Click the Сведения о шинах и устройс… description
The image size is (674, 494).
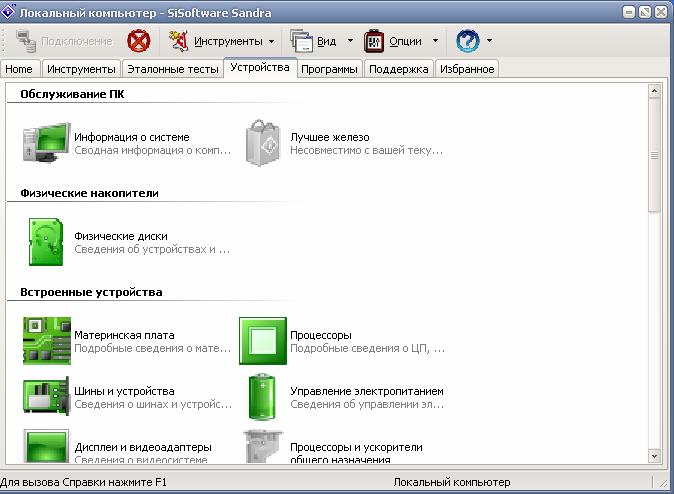(x=153, y=404)
